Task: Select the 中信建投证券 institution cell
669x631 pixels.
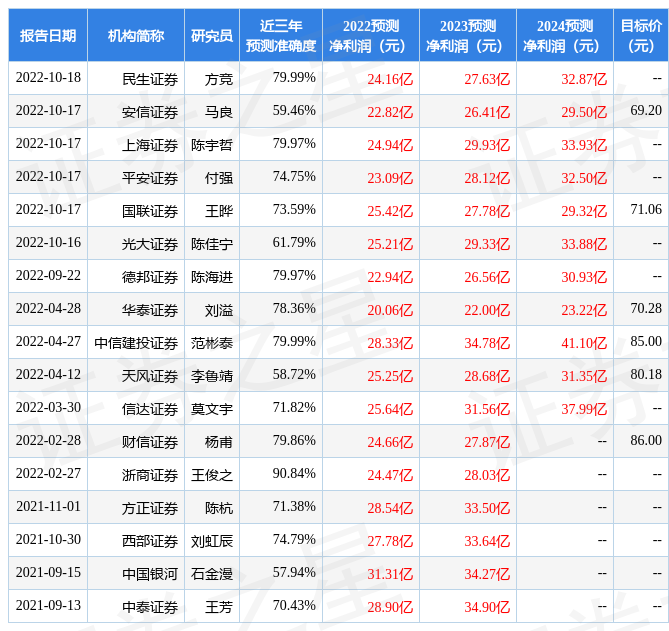Action: click(136, 343)
